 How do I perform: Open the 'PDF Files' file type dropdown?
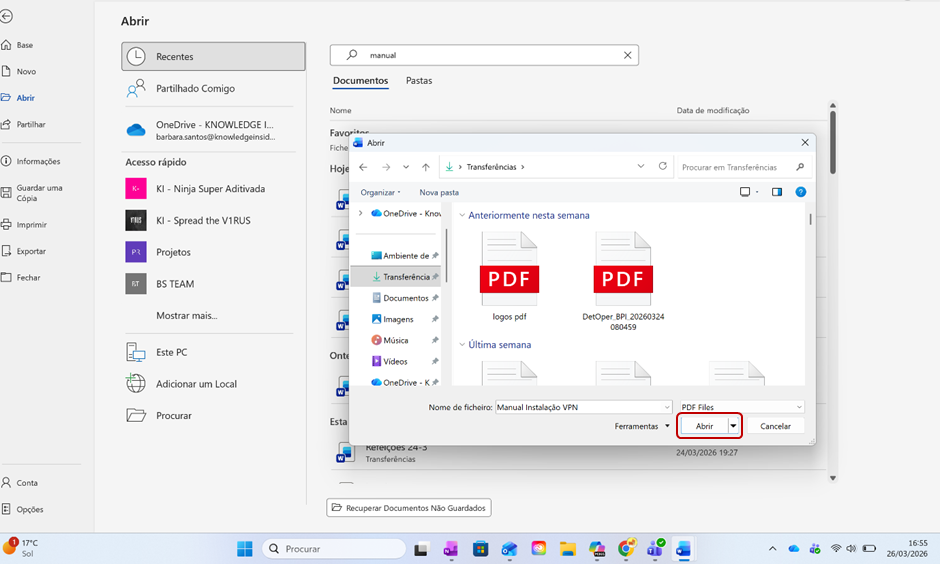[740, 407]
